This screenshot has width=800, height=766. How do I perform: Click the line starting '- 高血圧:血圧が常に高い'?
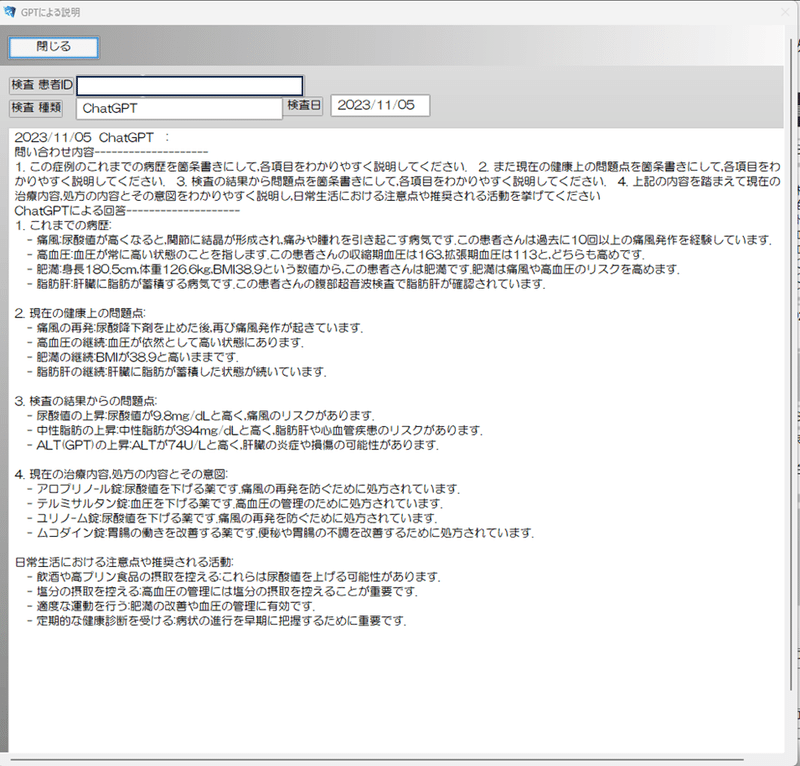pyautogui.click(x=336, y=254)
